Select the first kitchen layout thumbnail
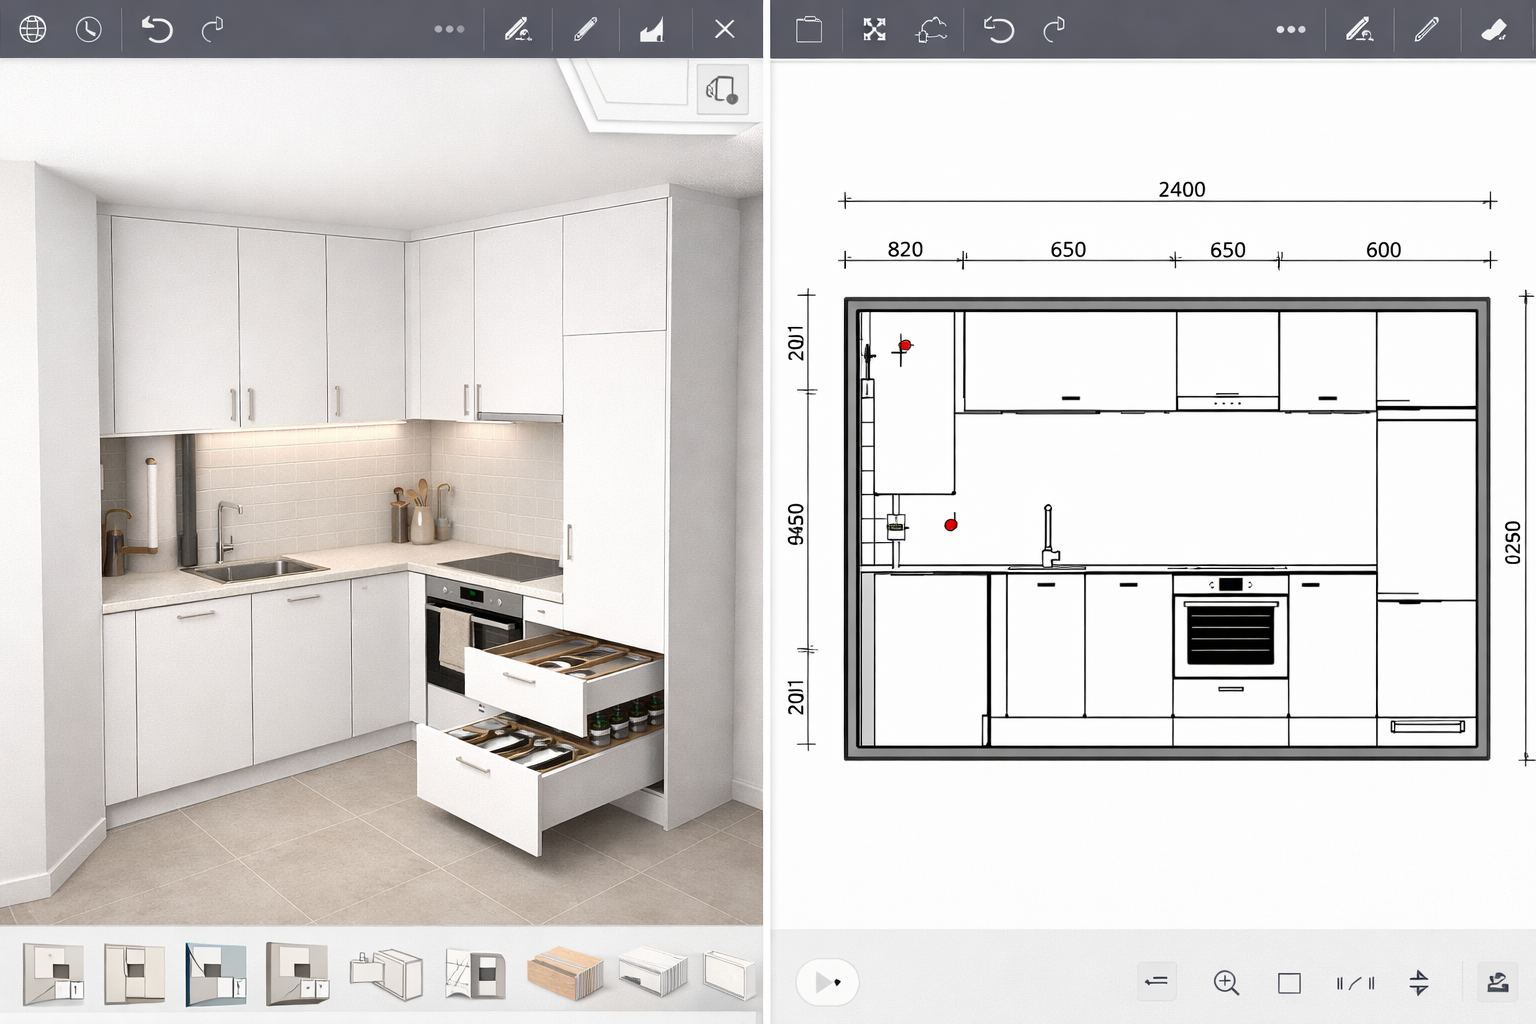The image size is (1536, 1024). (54, 974)
